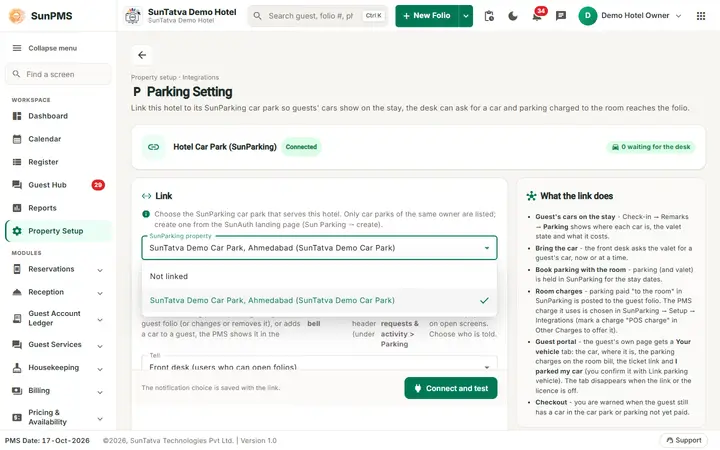Click the Connected status badge

(x=301, y=147)
